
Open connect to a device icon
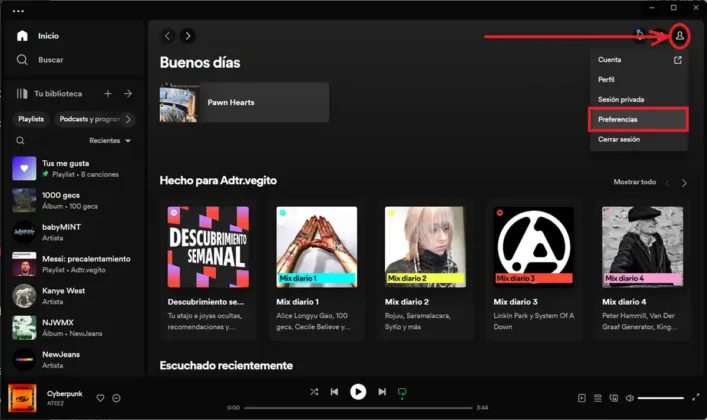click(x=614, y=398)
